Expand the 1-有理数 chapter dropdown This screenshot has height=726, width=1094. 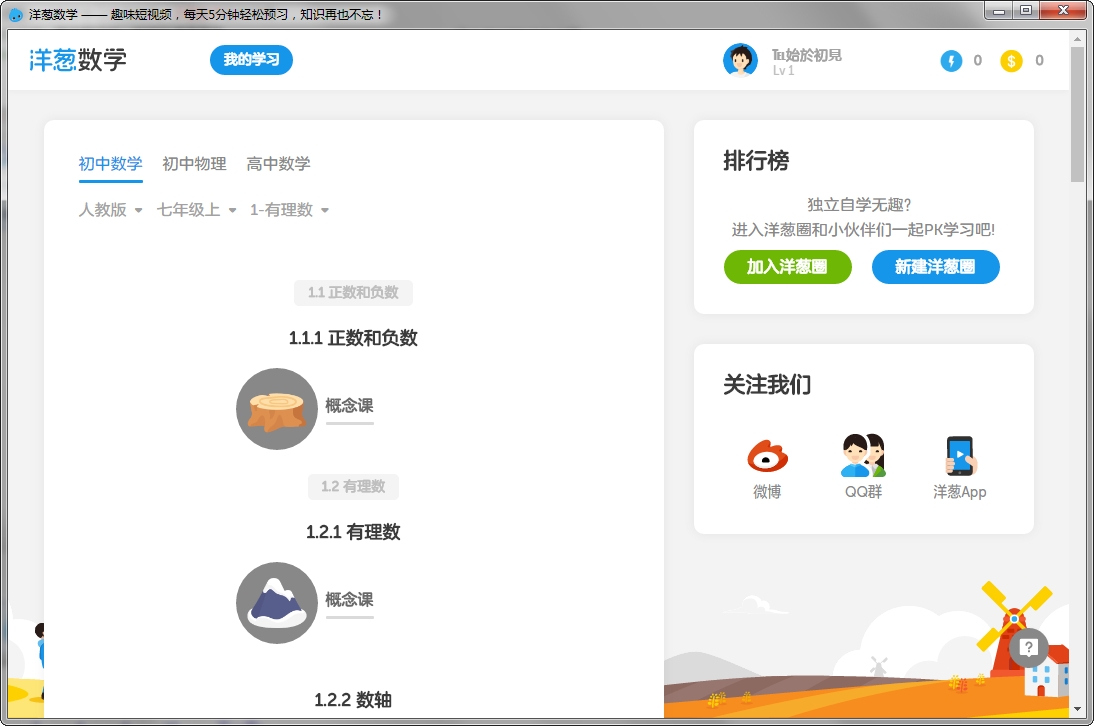pyautogui.click(x=289, y=210)
